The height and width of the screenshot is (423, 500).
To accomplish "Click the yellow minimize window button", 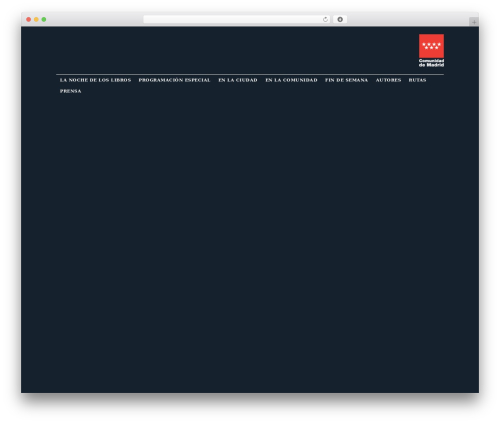I will 36,19.
